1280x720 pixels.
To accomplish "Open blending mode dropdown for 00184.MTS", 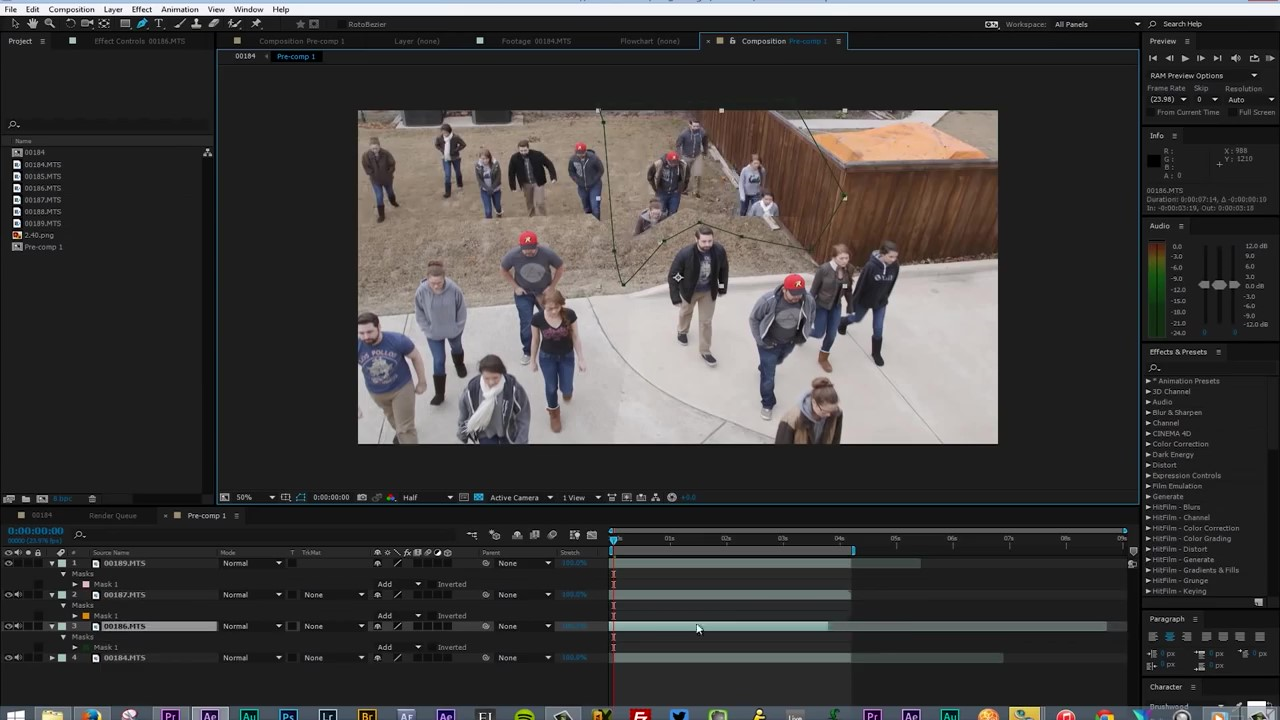I will tap(250, 658).
